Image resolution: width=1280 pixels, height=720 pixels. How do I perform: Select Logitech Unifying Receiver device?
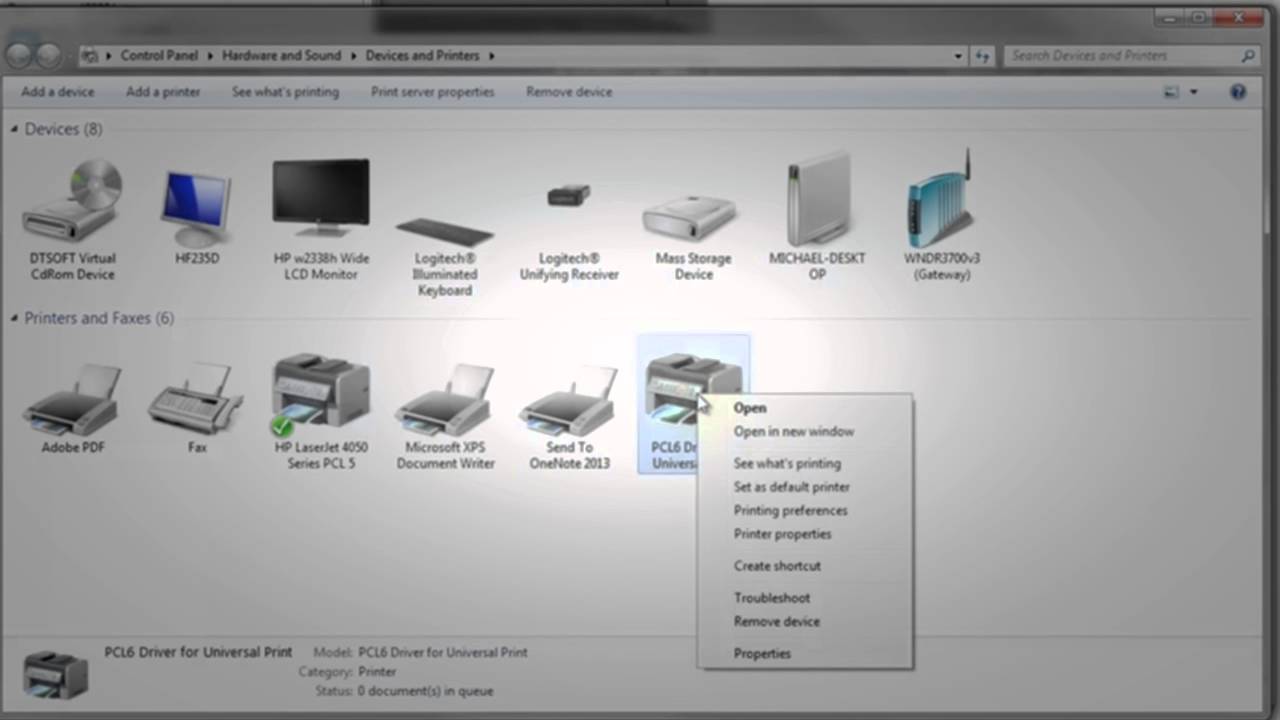tap(569, 232)
